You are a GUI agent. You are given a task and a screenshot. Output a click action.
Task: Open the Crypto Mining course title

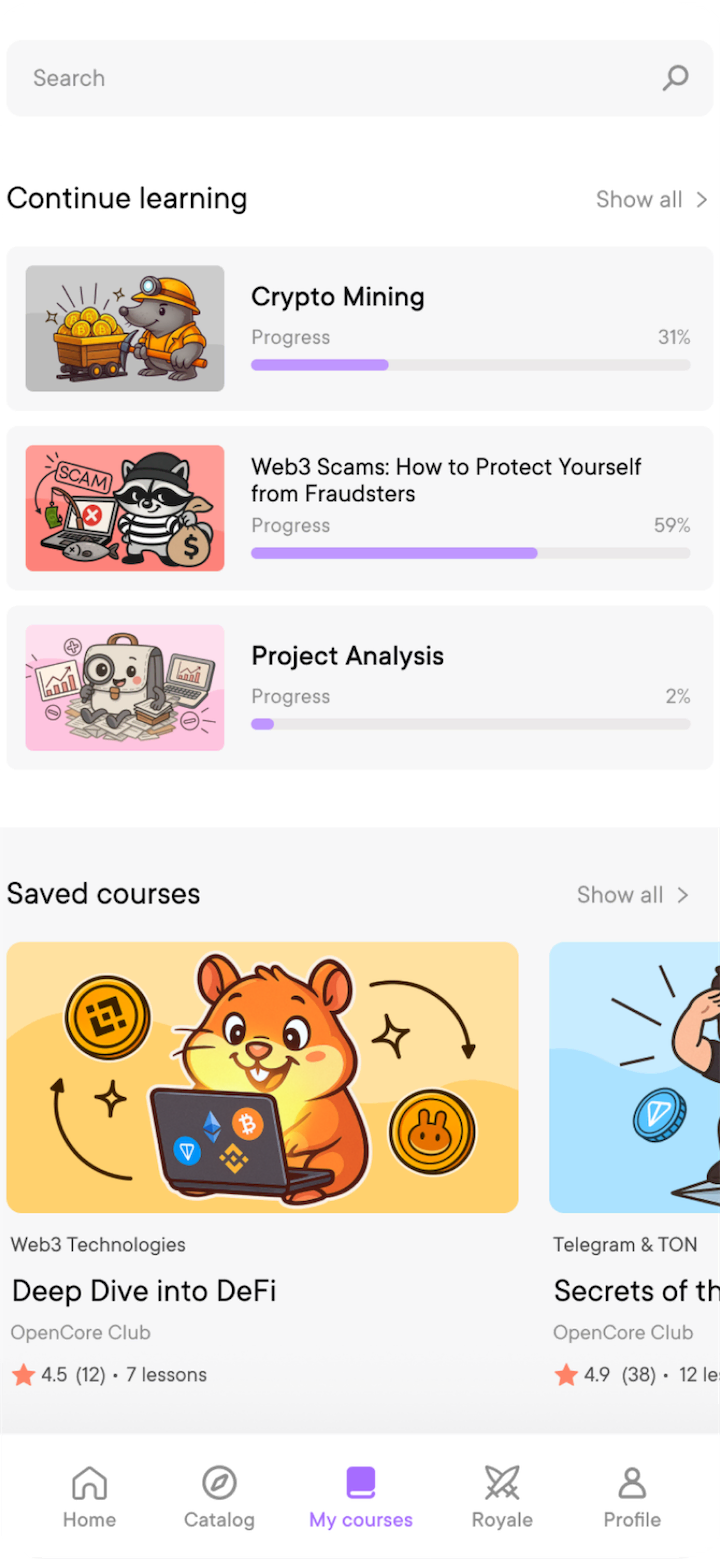click(338, 297)
